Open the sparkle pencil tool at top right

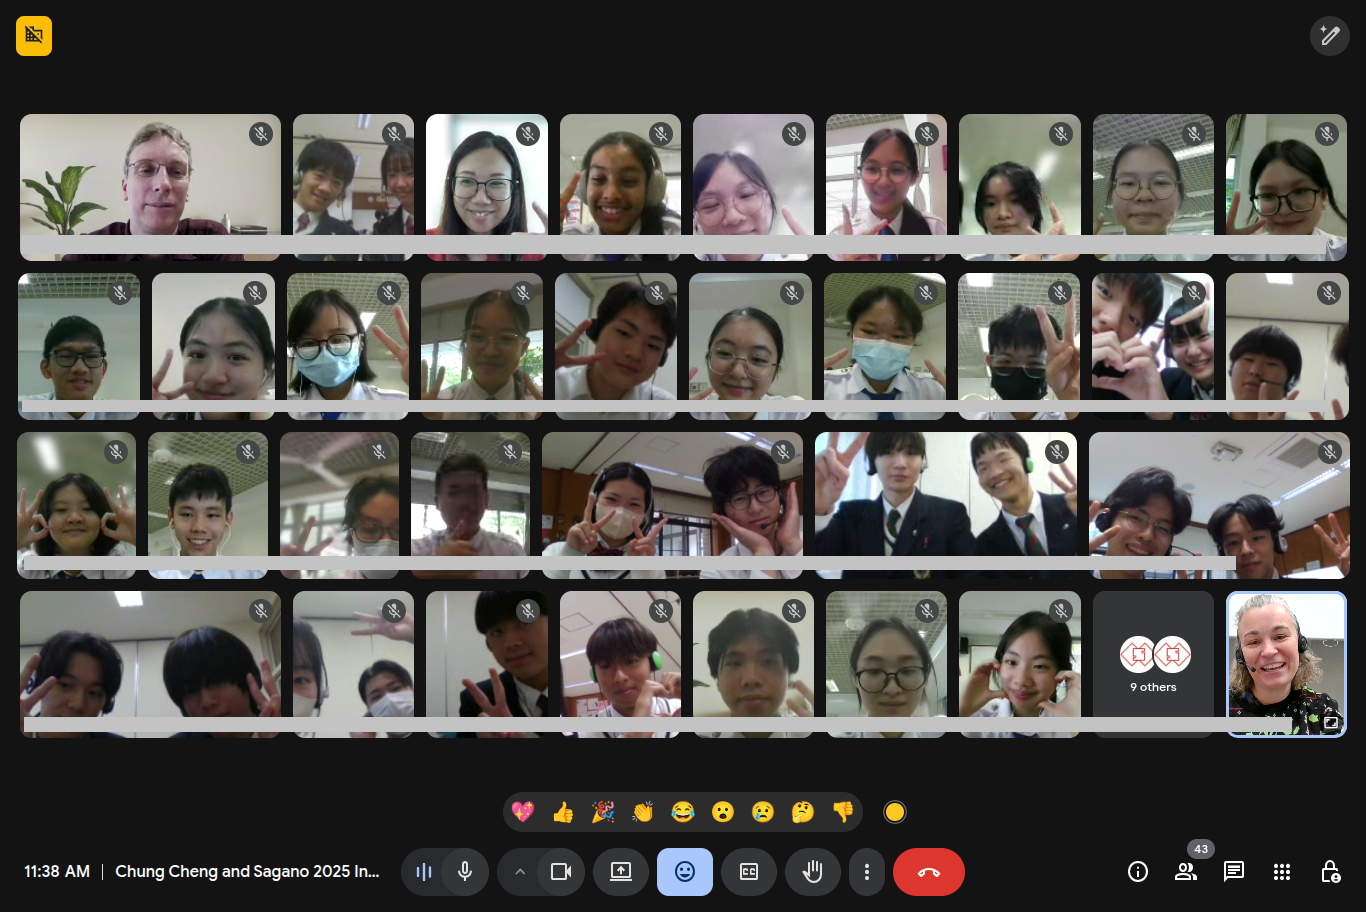[1329, 36]
